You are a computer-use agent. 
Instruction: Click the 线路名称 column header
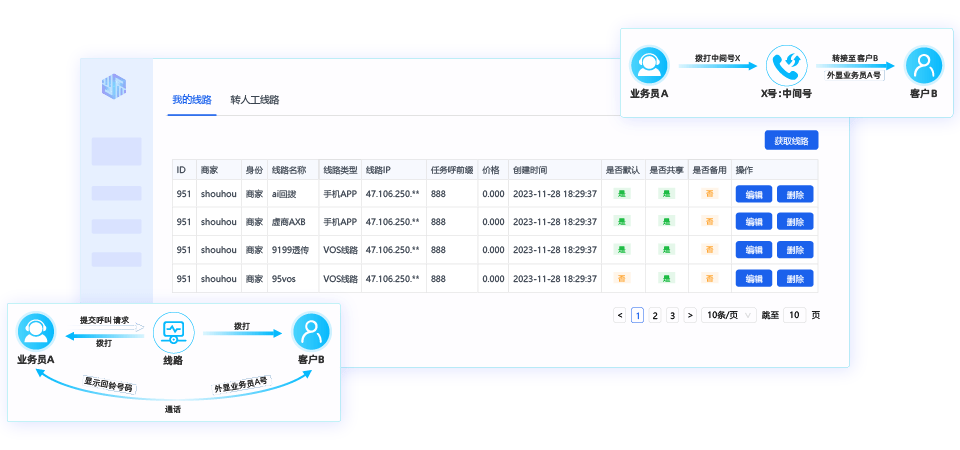click(x=293, y=170)
